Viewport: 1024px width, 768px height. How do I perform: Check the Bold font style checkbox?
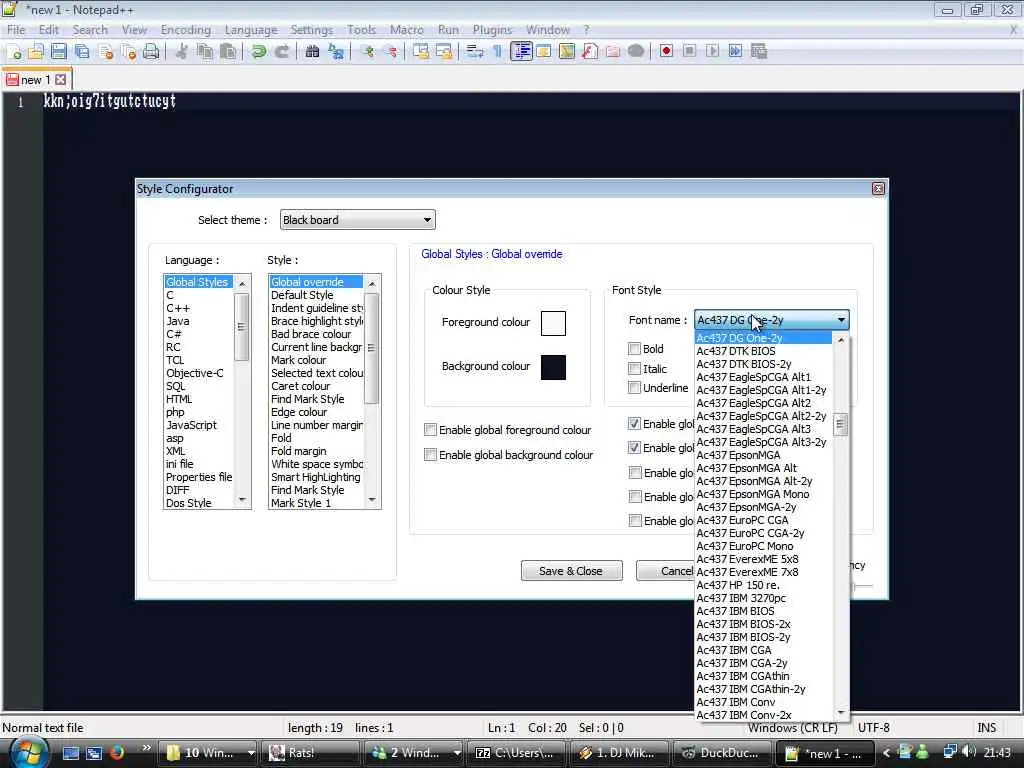[x=634, y=349]
